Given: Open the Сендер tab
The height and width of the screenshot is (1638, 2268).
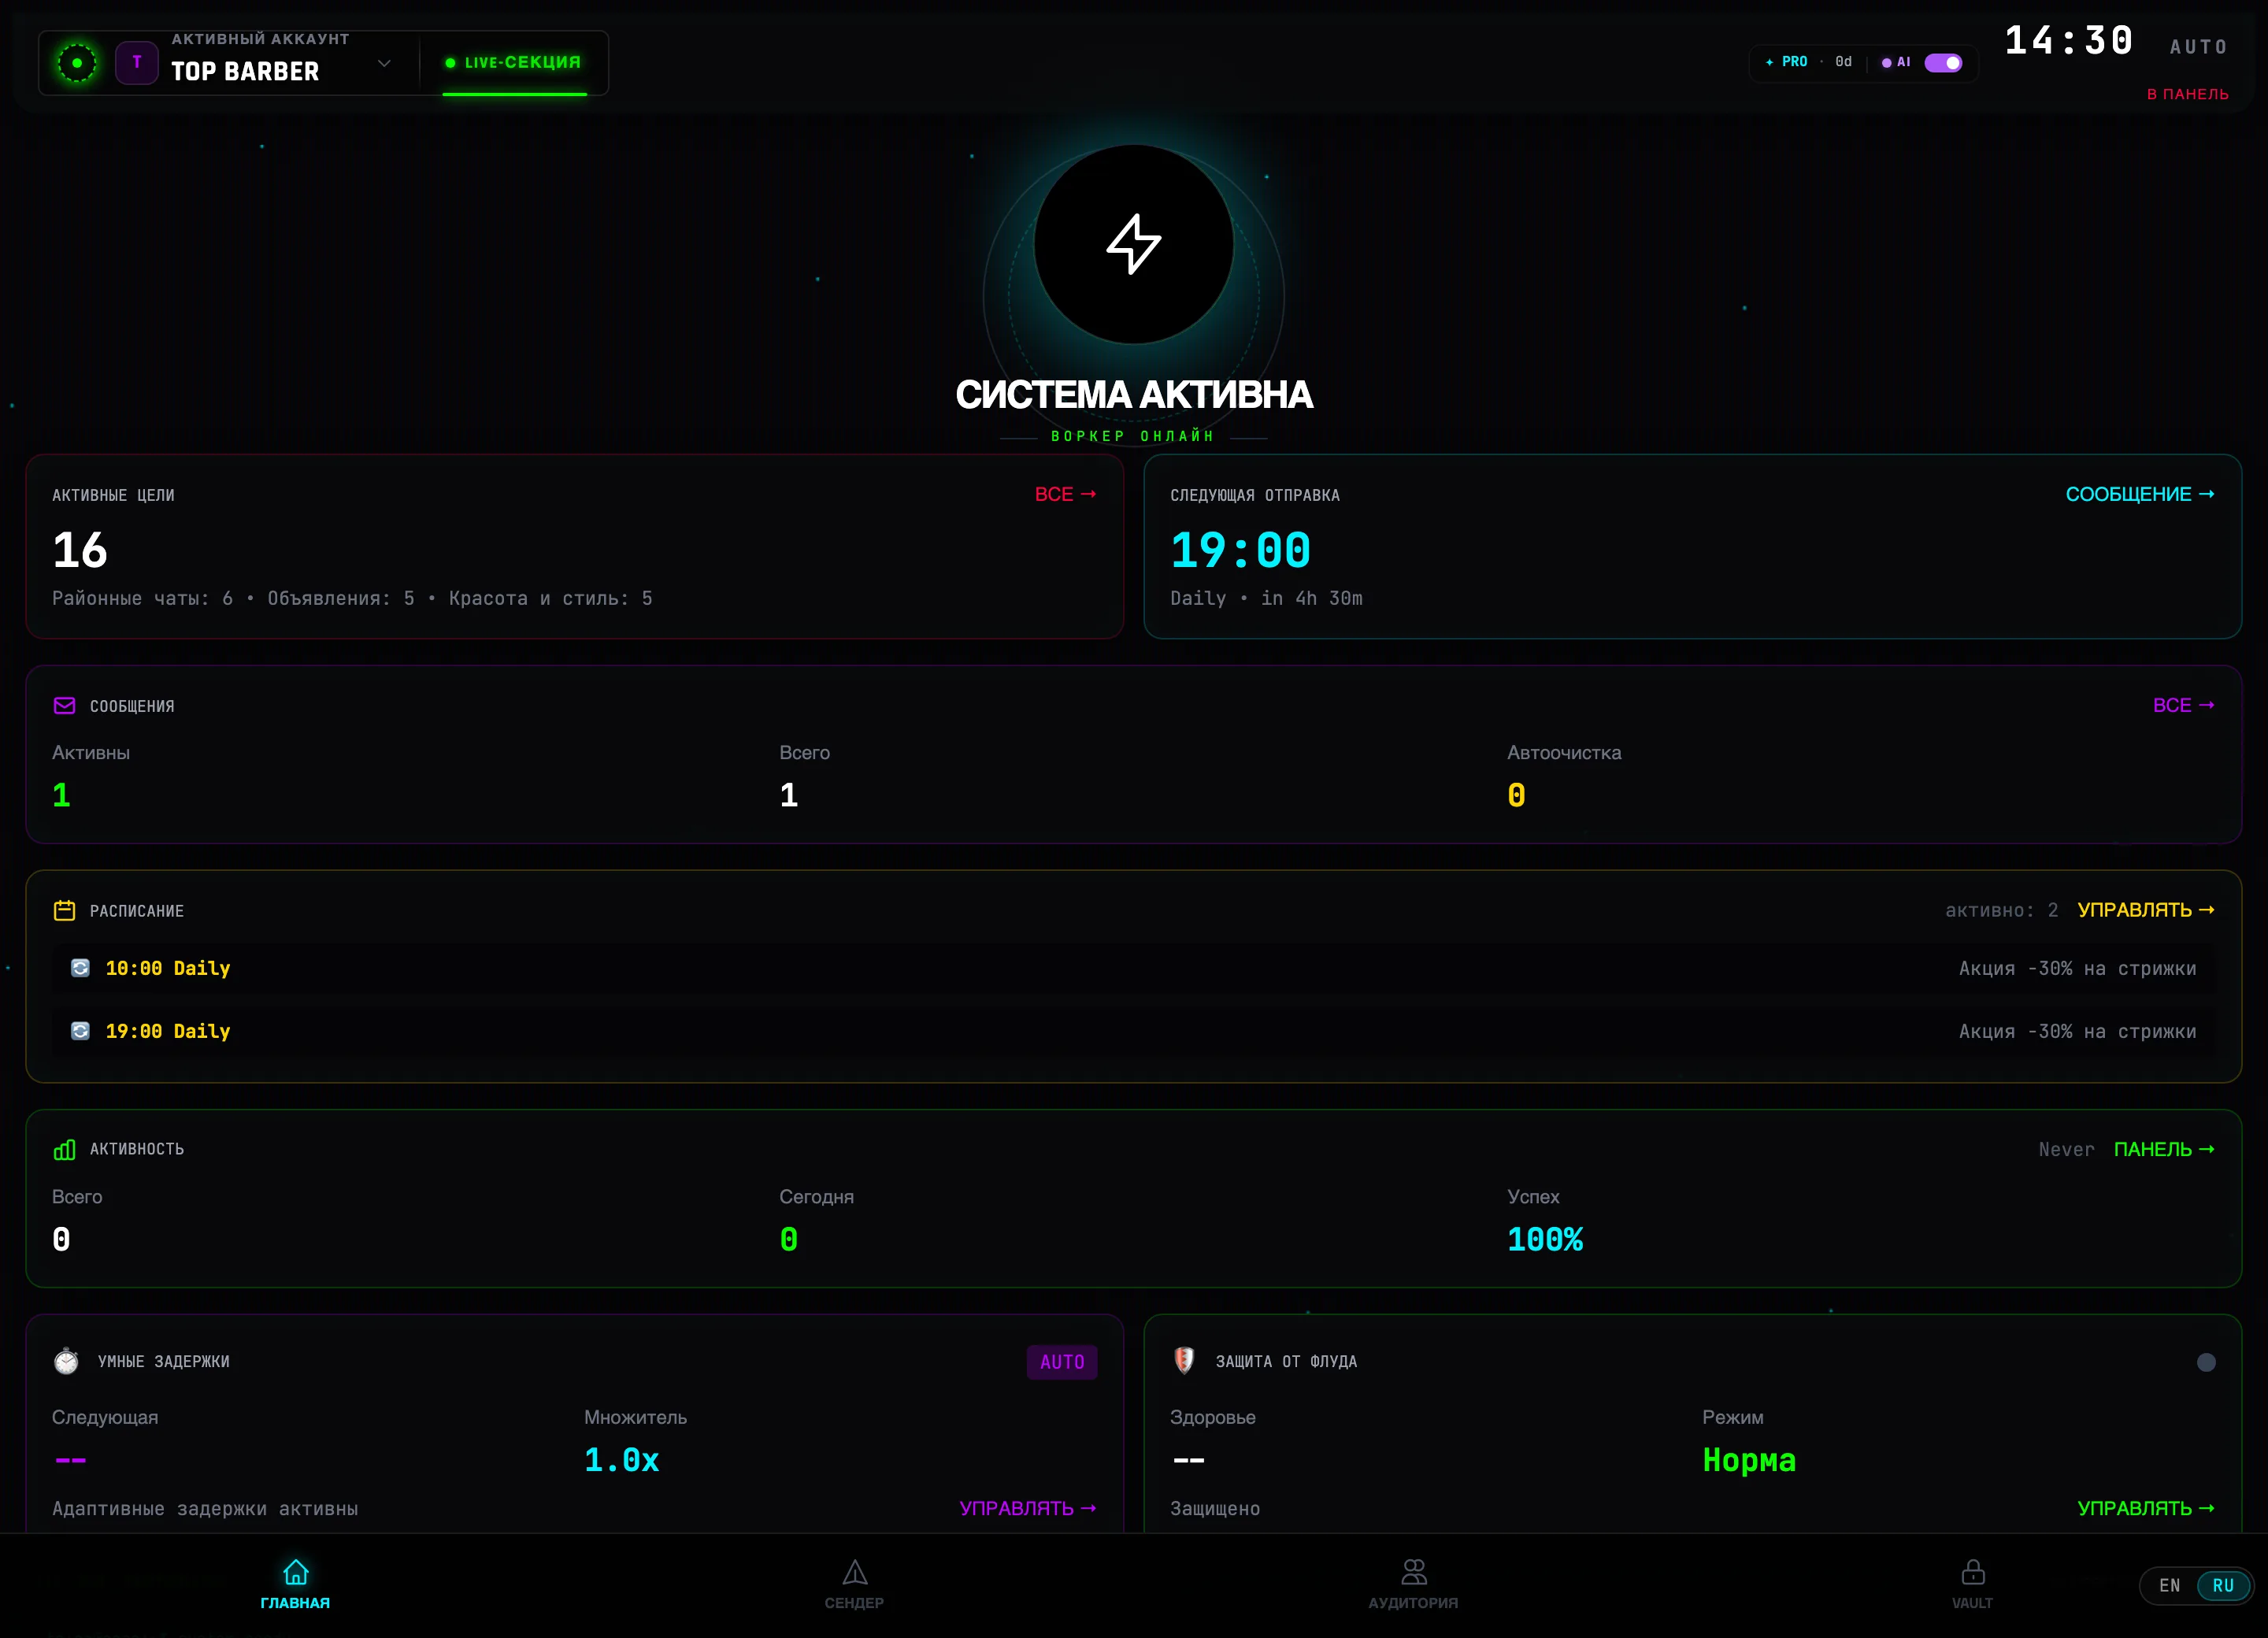Looking at the screenshot, I should click(x=854, y=1585).
